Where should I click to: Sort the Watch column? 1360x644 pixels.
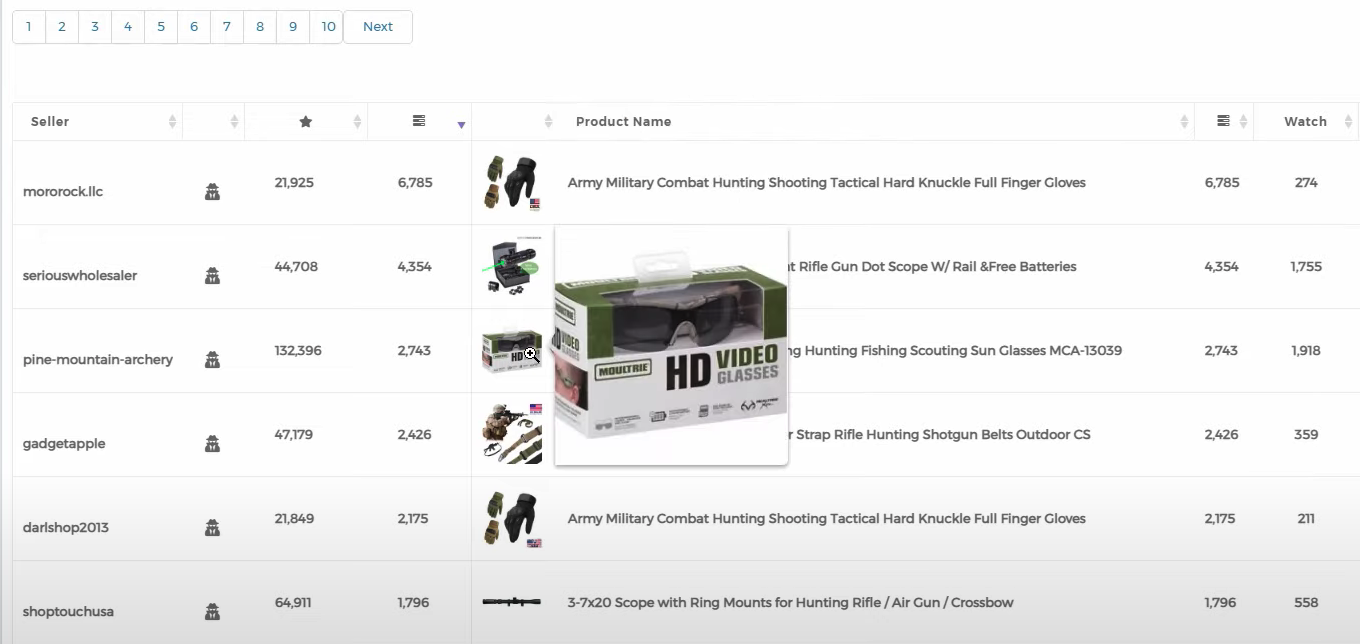[x=1305, y=122]
